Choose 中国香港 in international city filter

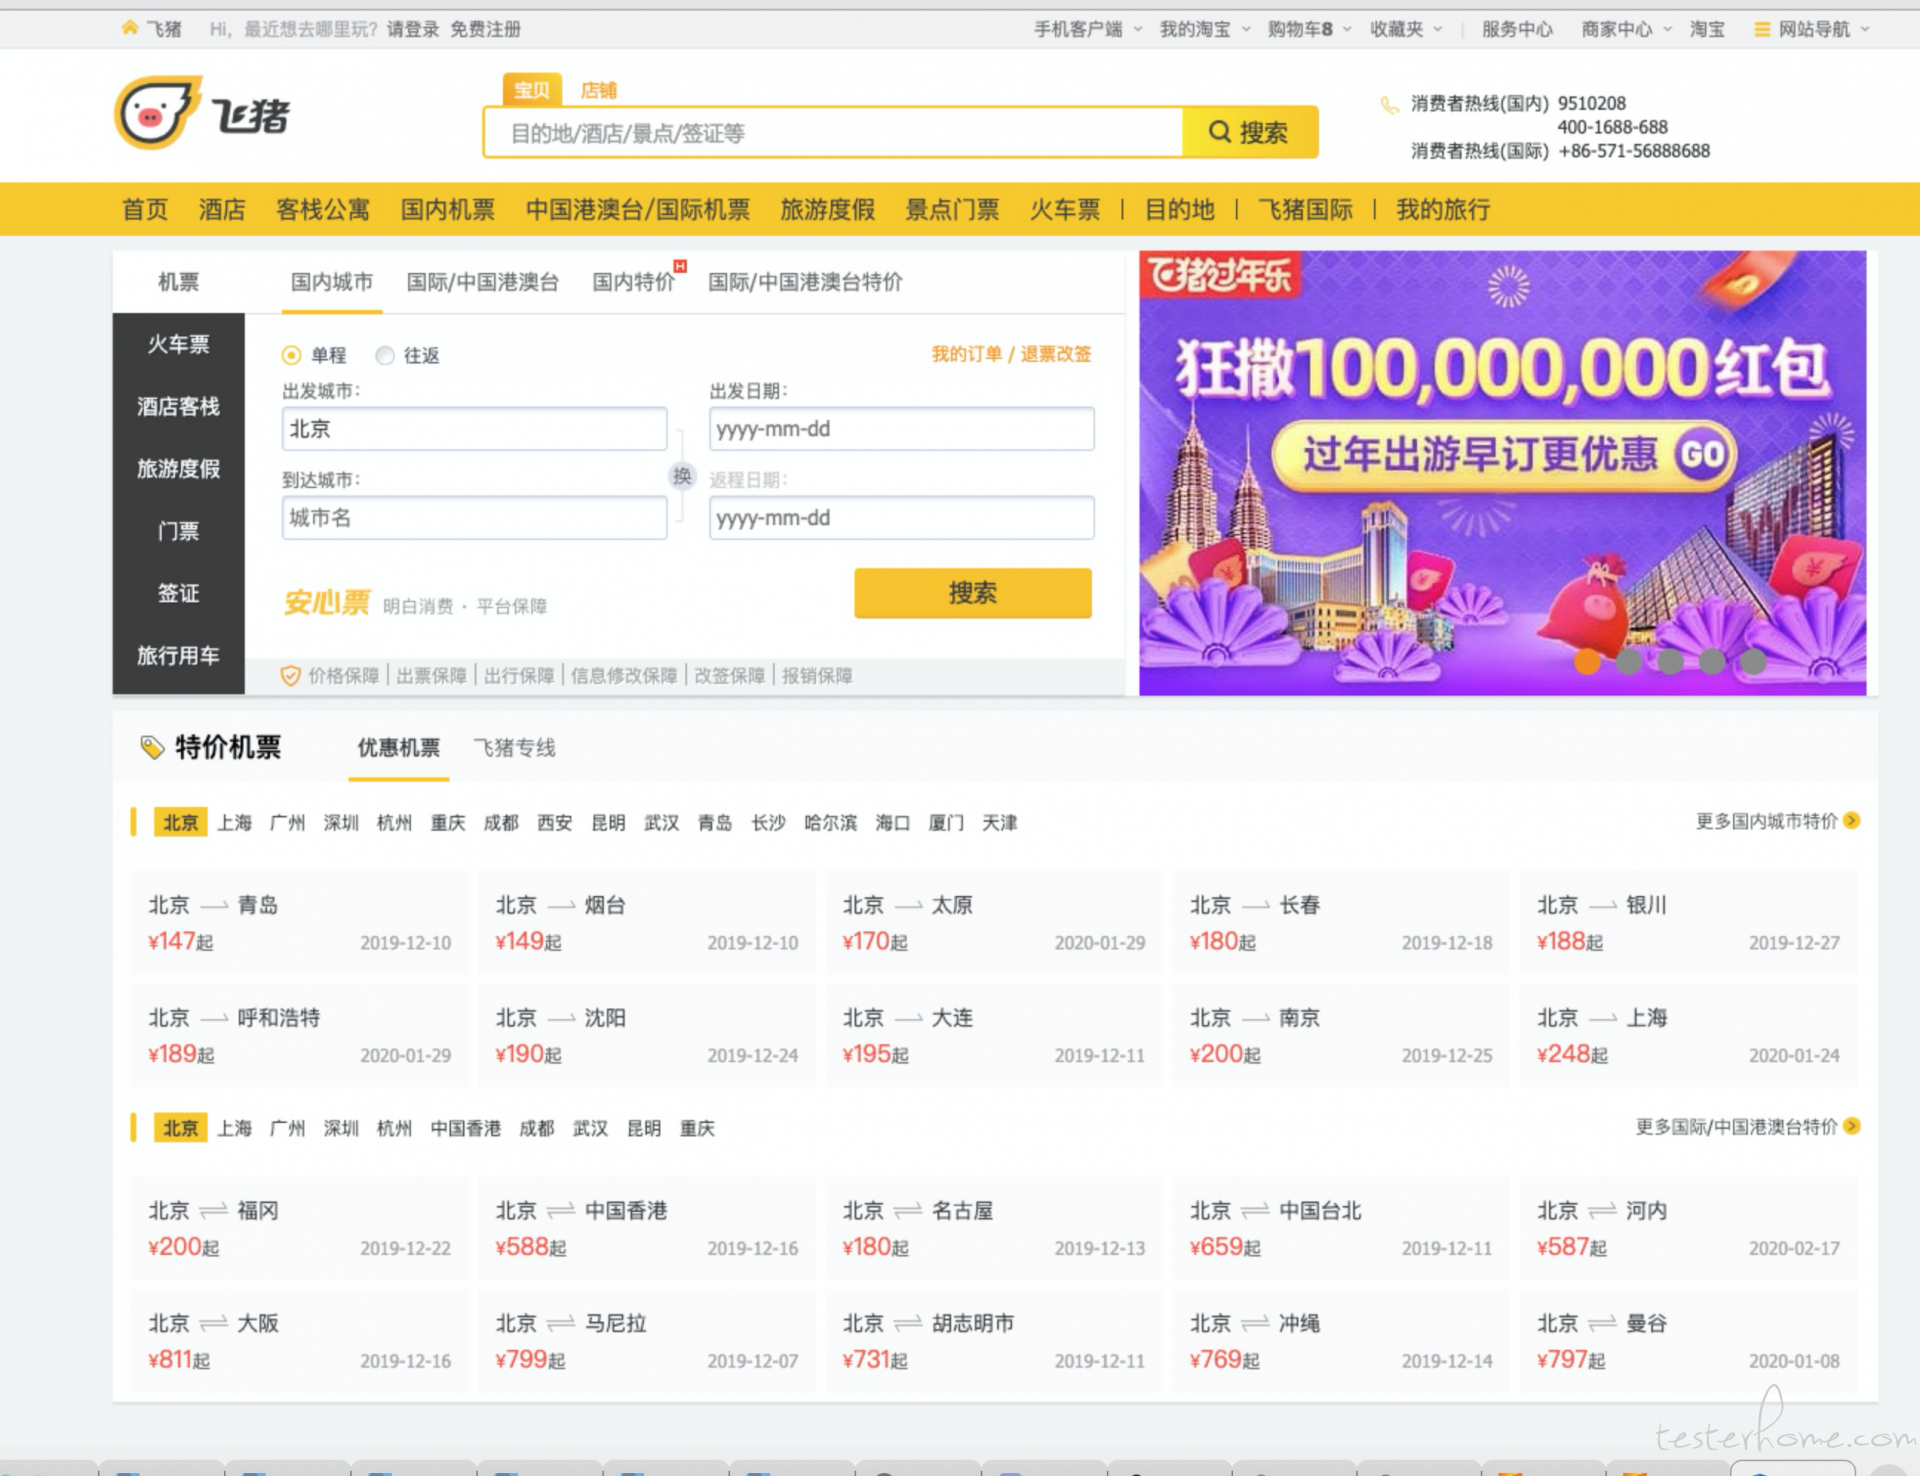coord(465,1128)
